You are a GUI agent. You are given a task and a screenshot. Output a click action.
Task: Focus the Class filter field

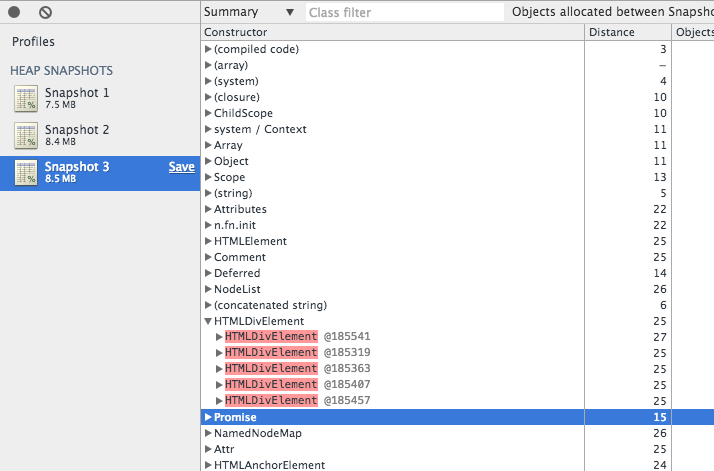click(405, 12)
